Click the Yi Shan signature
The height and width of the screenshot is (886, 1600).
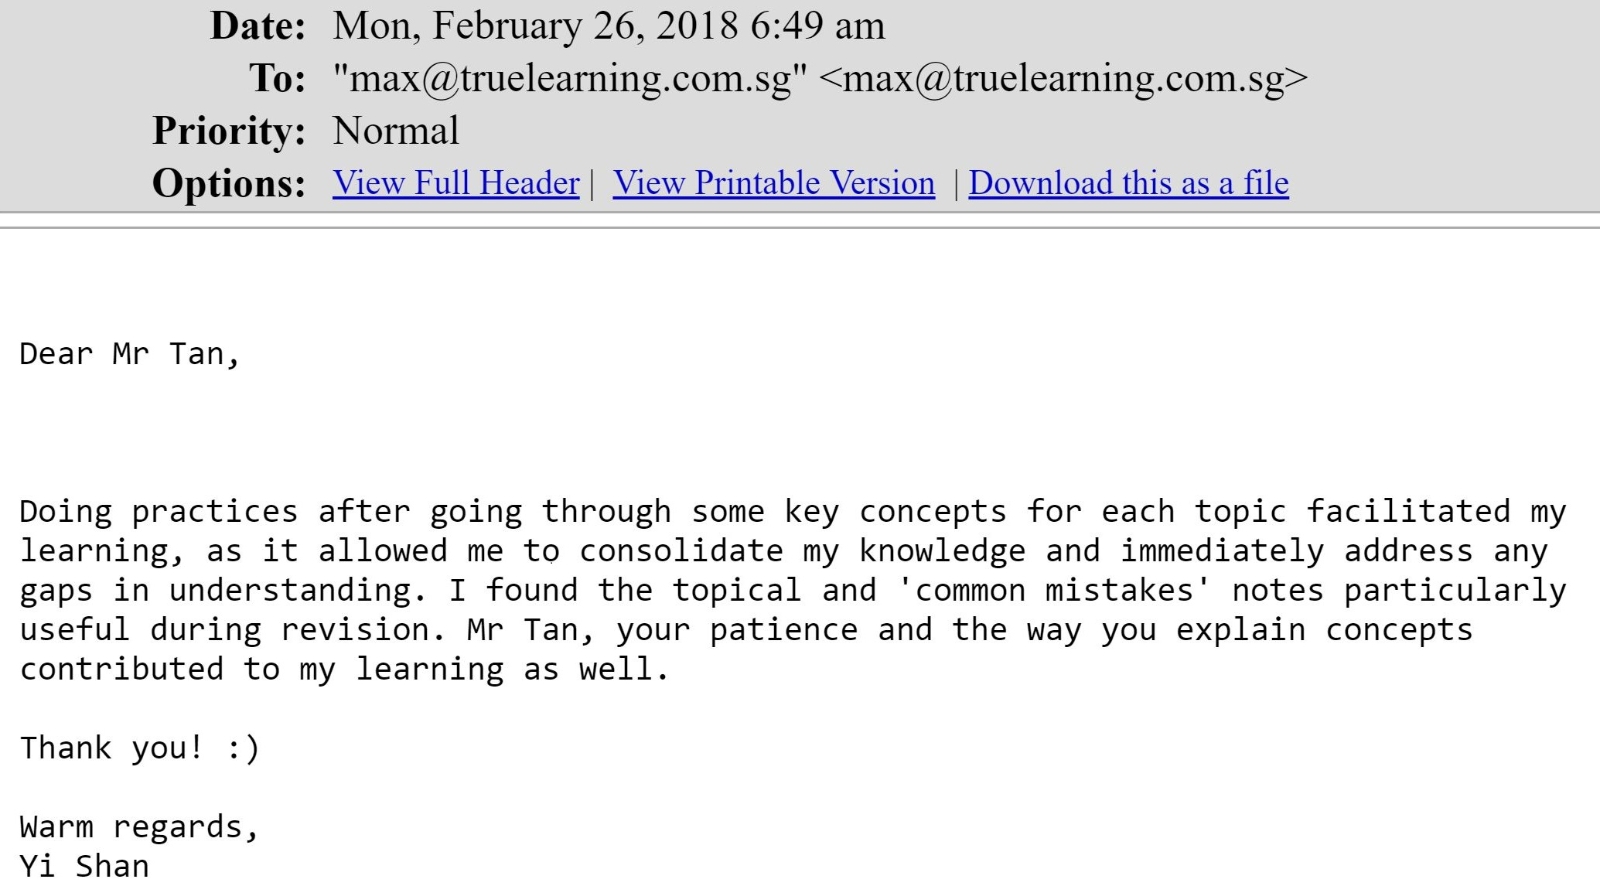point(85,866)
